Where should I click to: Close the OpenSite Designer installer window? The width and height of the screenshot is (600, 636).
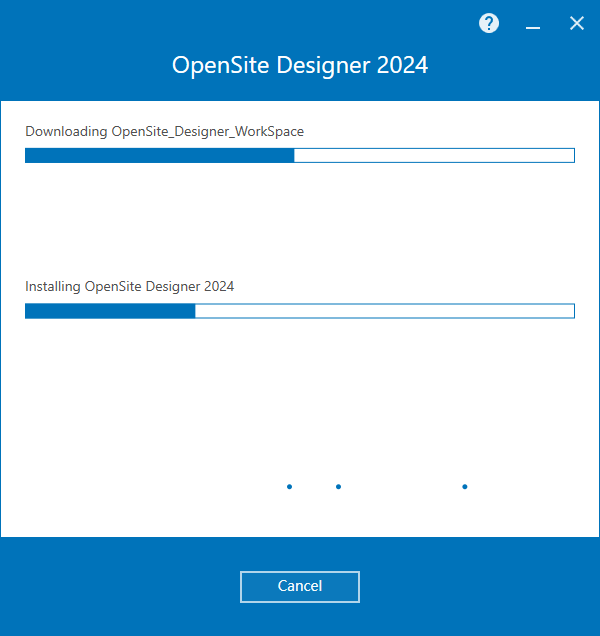(576, 23)
